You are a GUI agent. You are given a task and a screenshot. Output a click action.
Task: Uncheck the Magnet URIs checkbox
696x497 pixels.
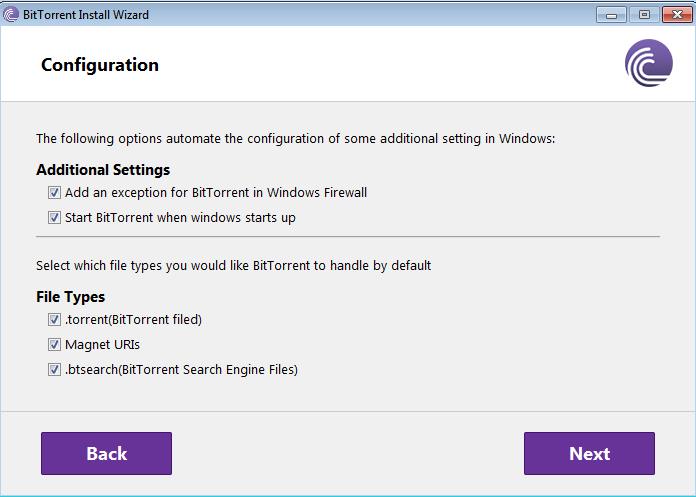[54, 344]
